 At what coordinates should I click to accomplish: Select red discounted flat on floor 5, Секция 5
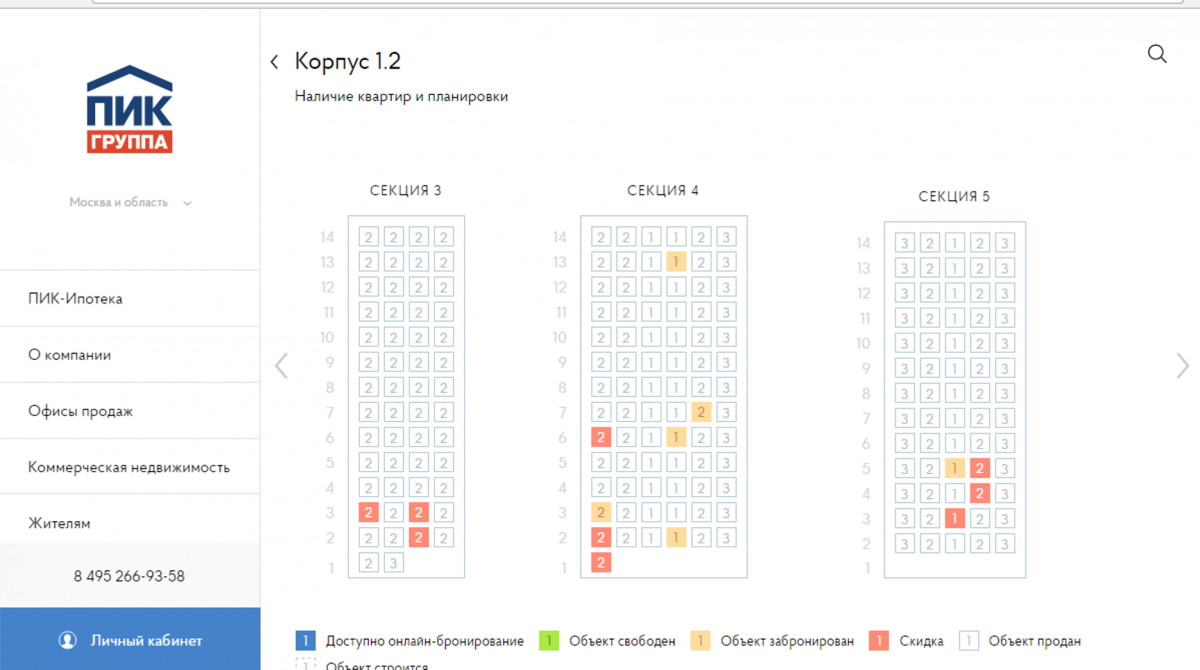point(980,468)
